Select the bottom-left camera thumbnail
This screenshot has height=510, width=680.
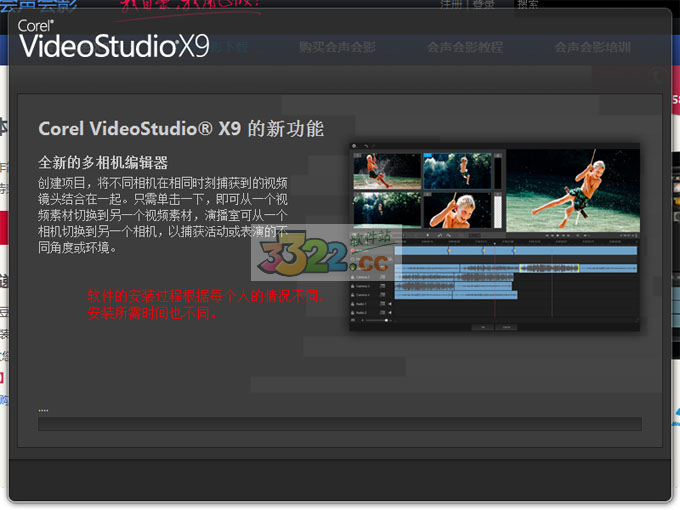(x=386, y=210)
